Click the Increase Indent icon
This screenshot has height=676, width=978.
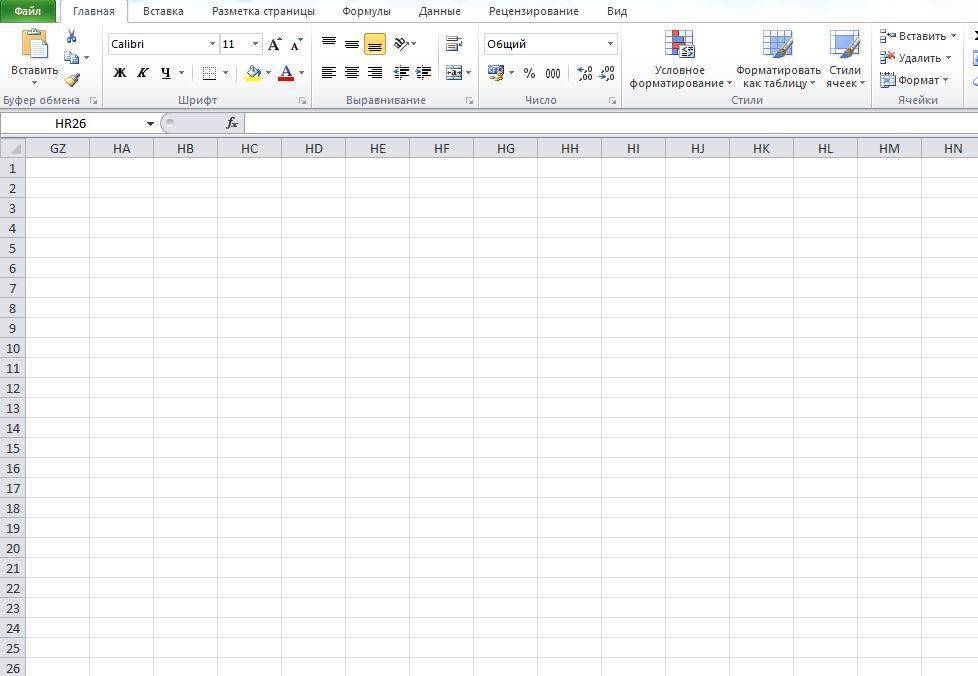point(424,73)
